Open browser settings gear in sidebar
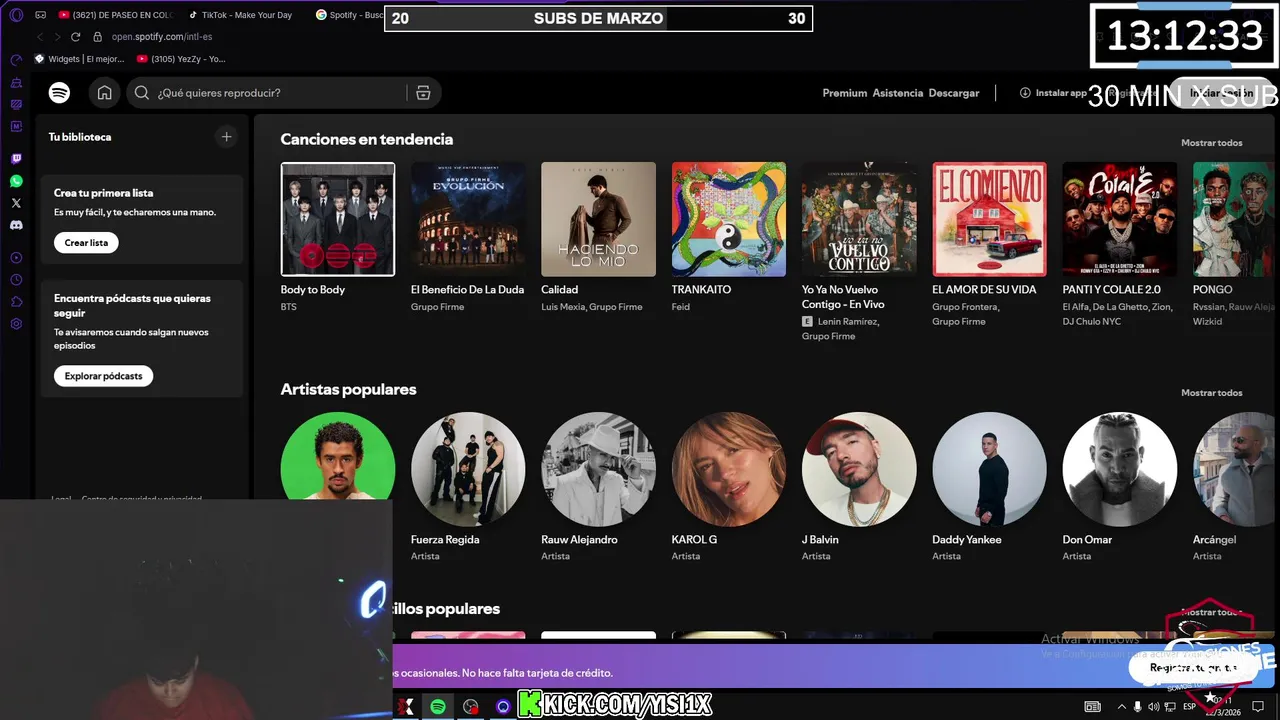This screenshot has height=720, width=1280. click(16, 324)
